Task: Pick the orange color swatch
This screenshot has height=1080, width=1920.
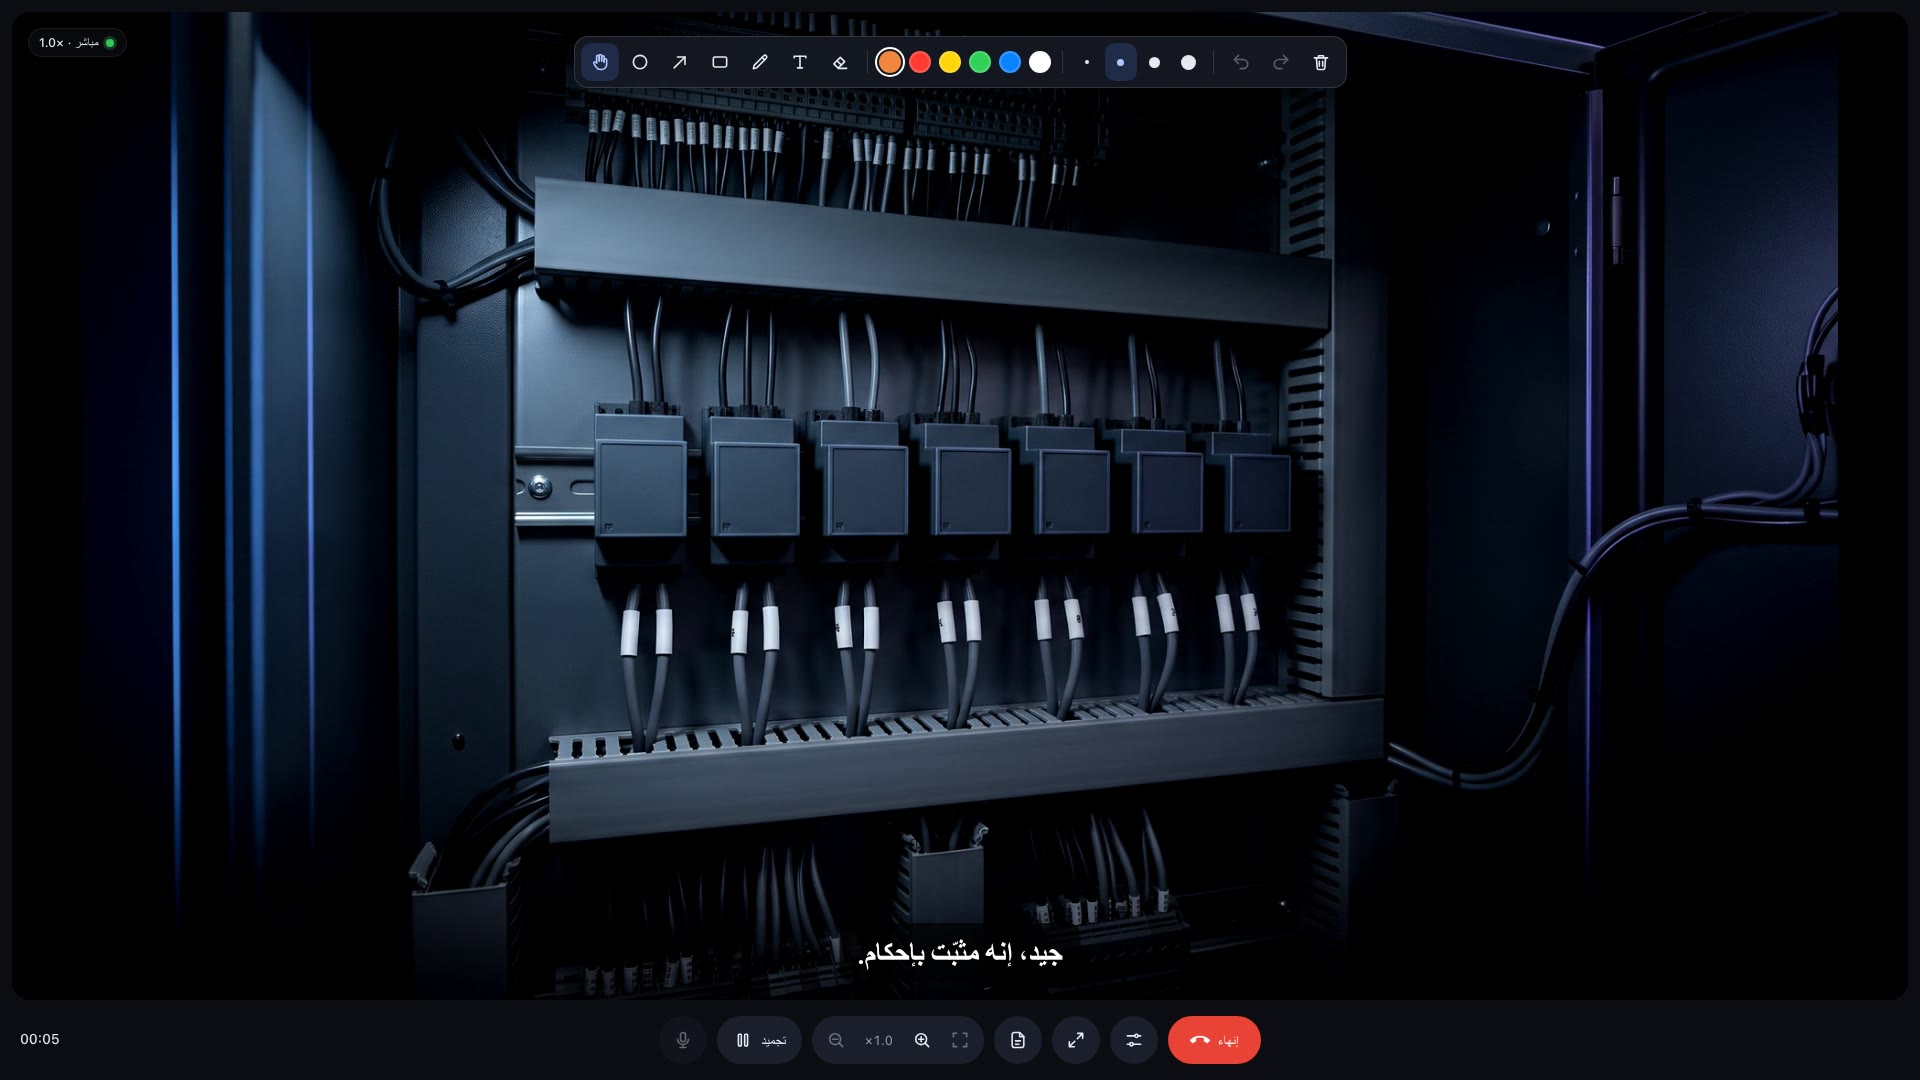Action: point(890,62)
